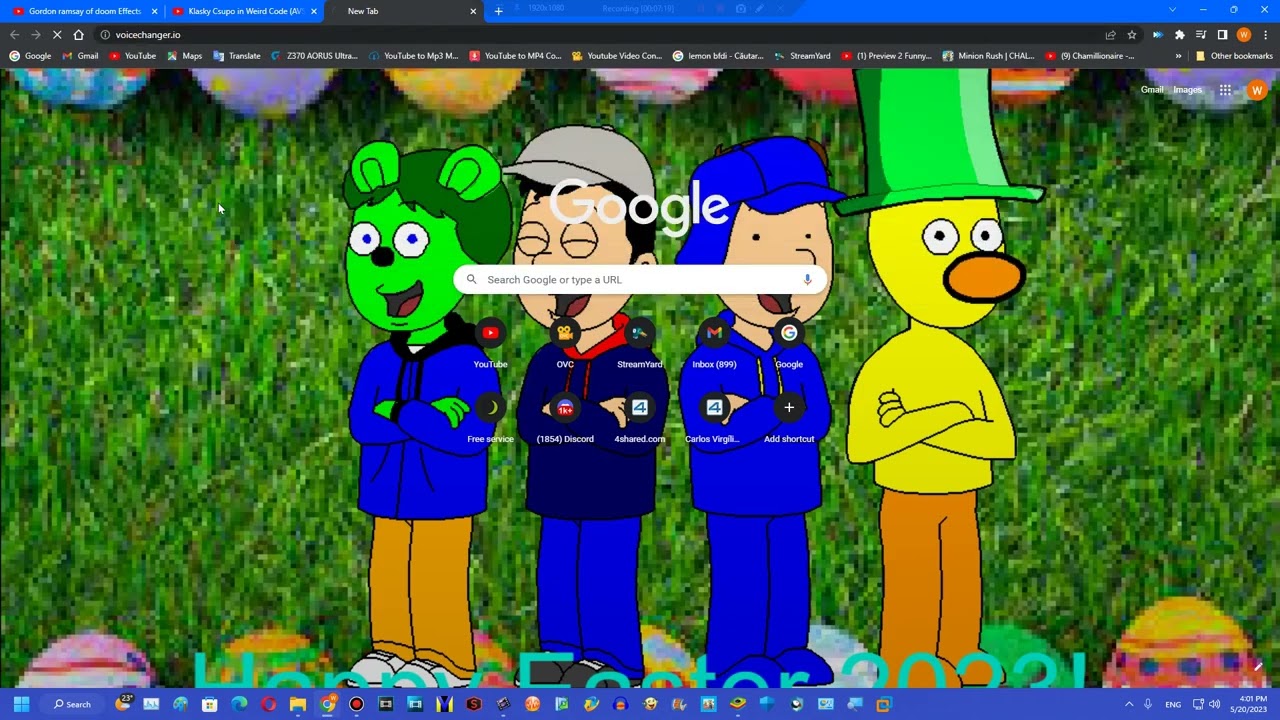
Task: Open the Chrome side panel
Action: click(1222, 34)
